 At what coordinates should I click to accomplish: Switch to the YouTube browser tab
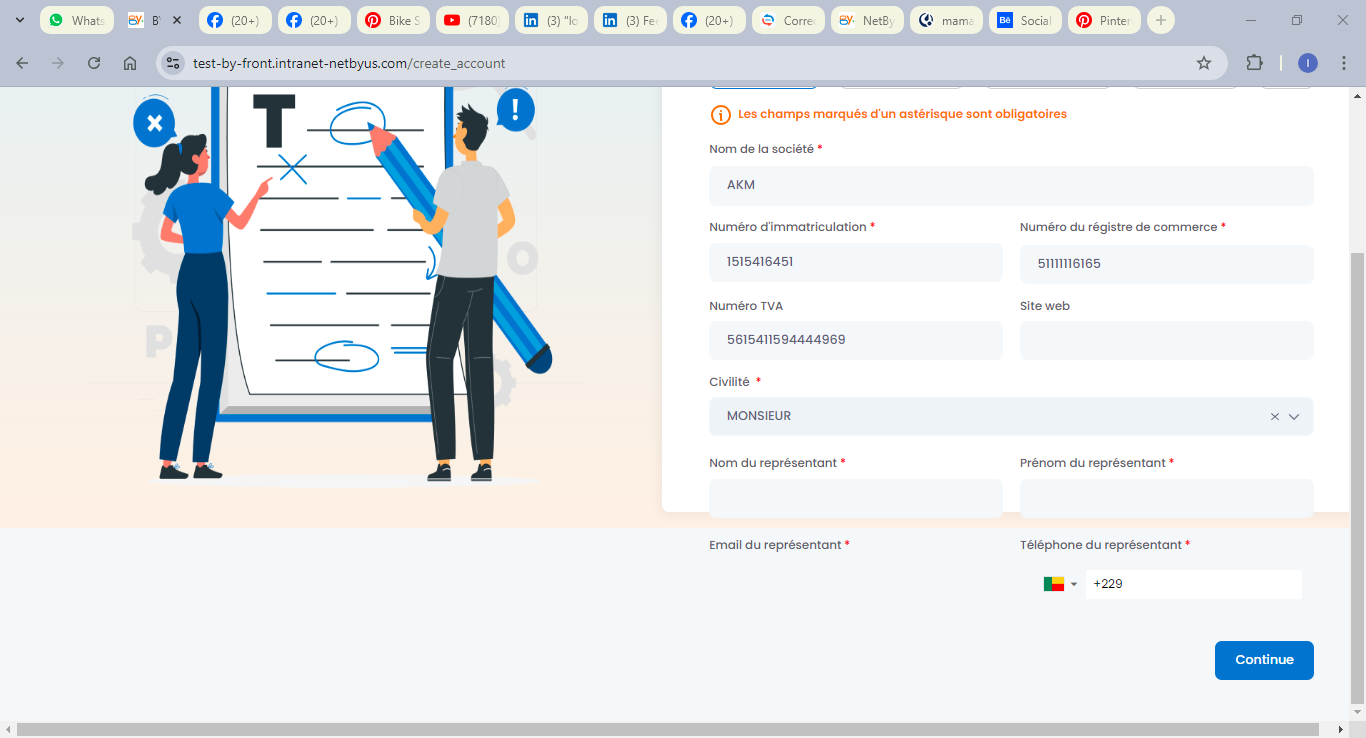(x=472, y=20)
